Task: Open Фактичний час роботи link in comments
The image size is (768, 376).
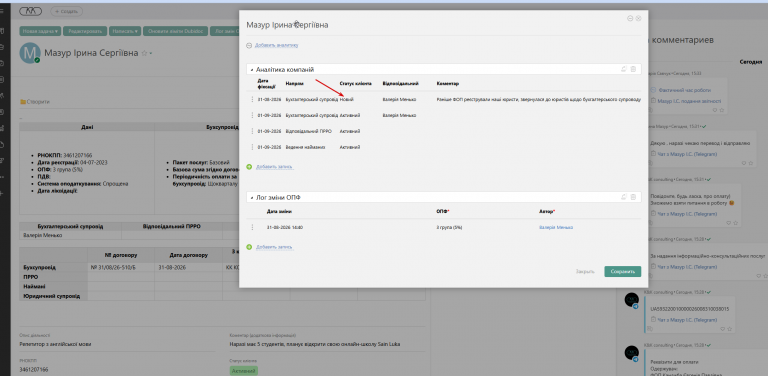Action: [x=685, y=90]
